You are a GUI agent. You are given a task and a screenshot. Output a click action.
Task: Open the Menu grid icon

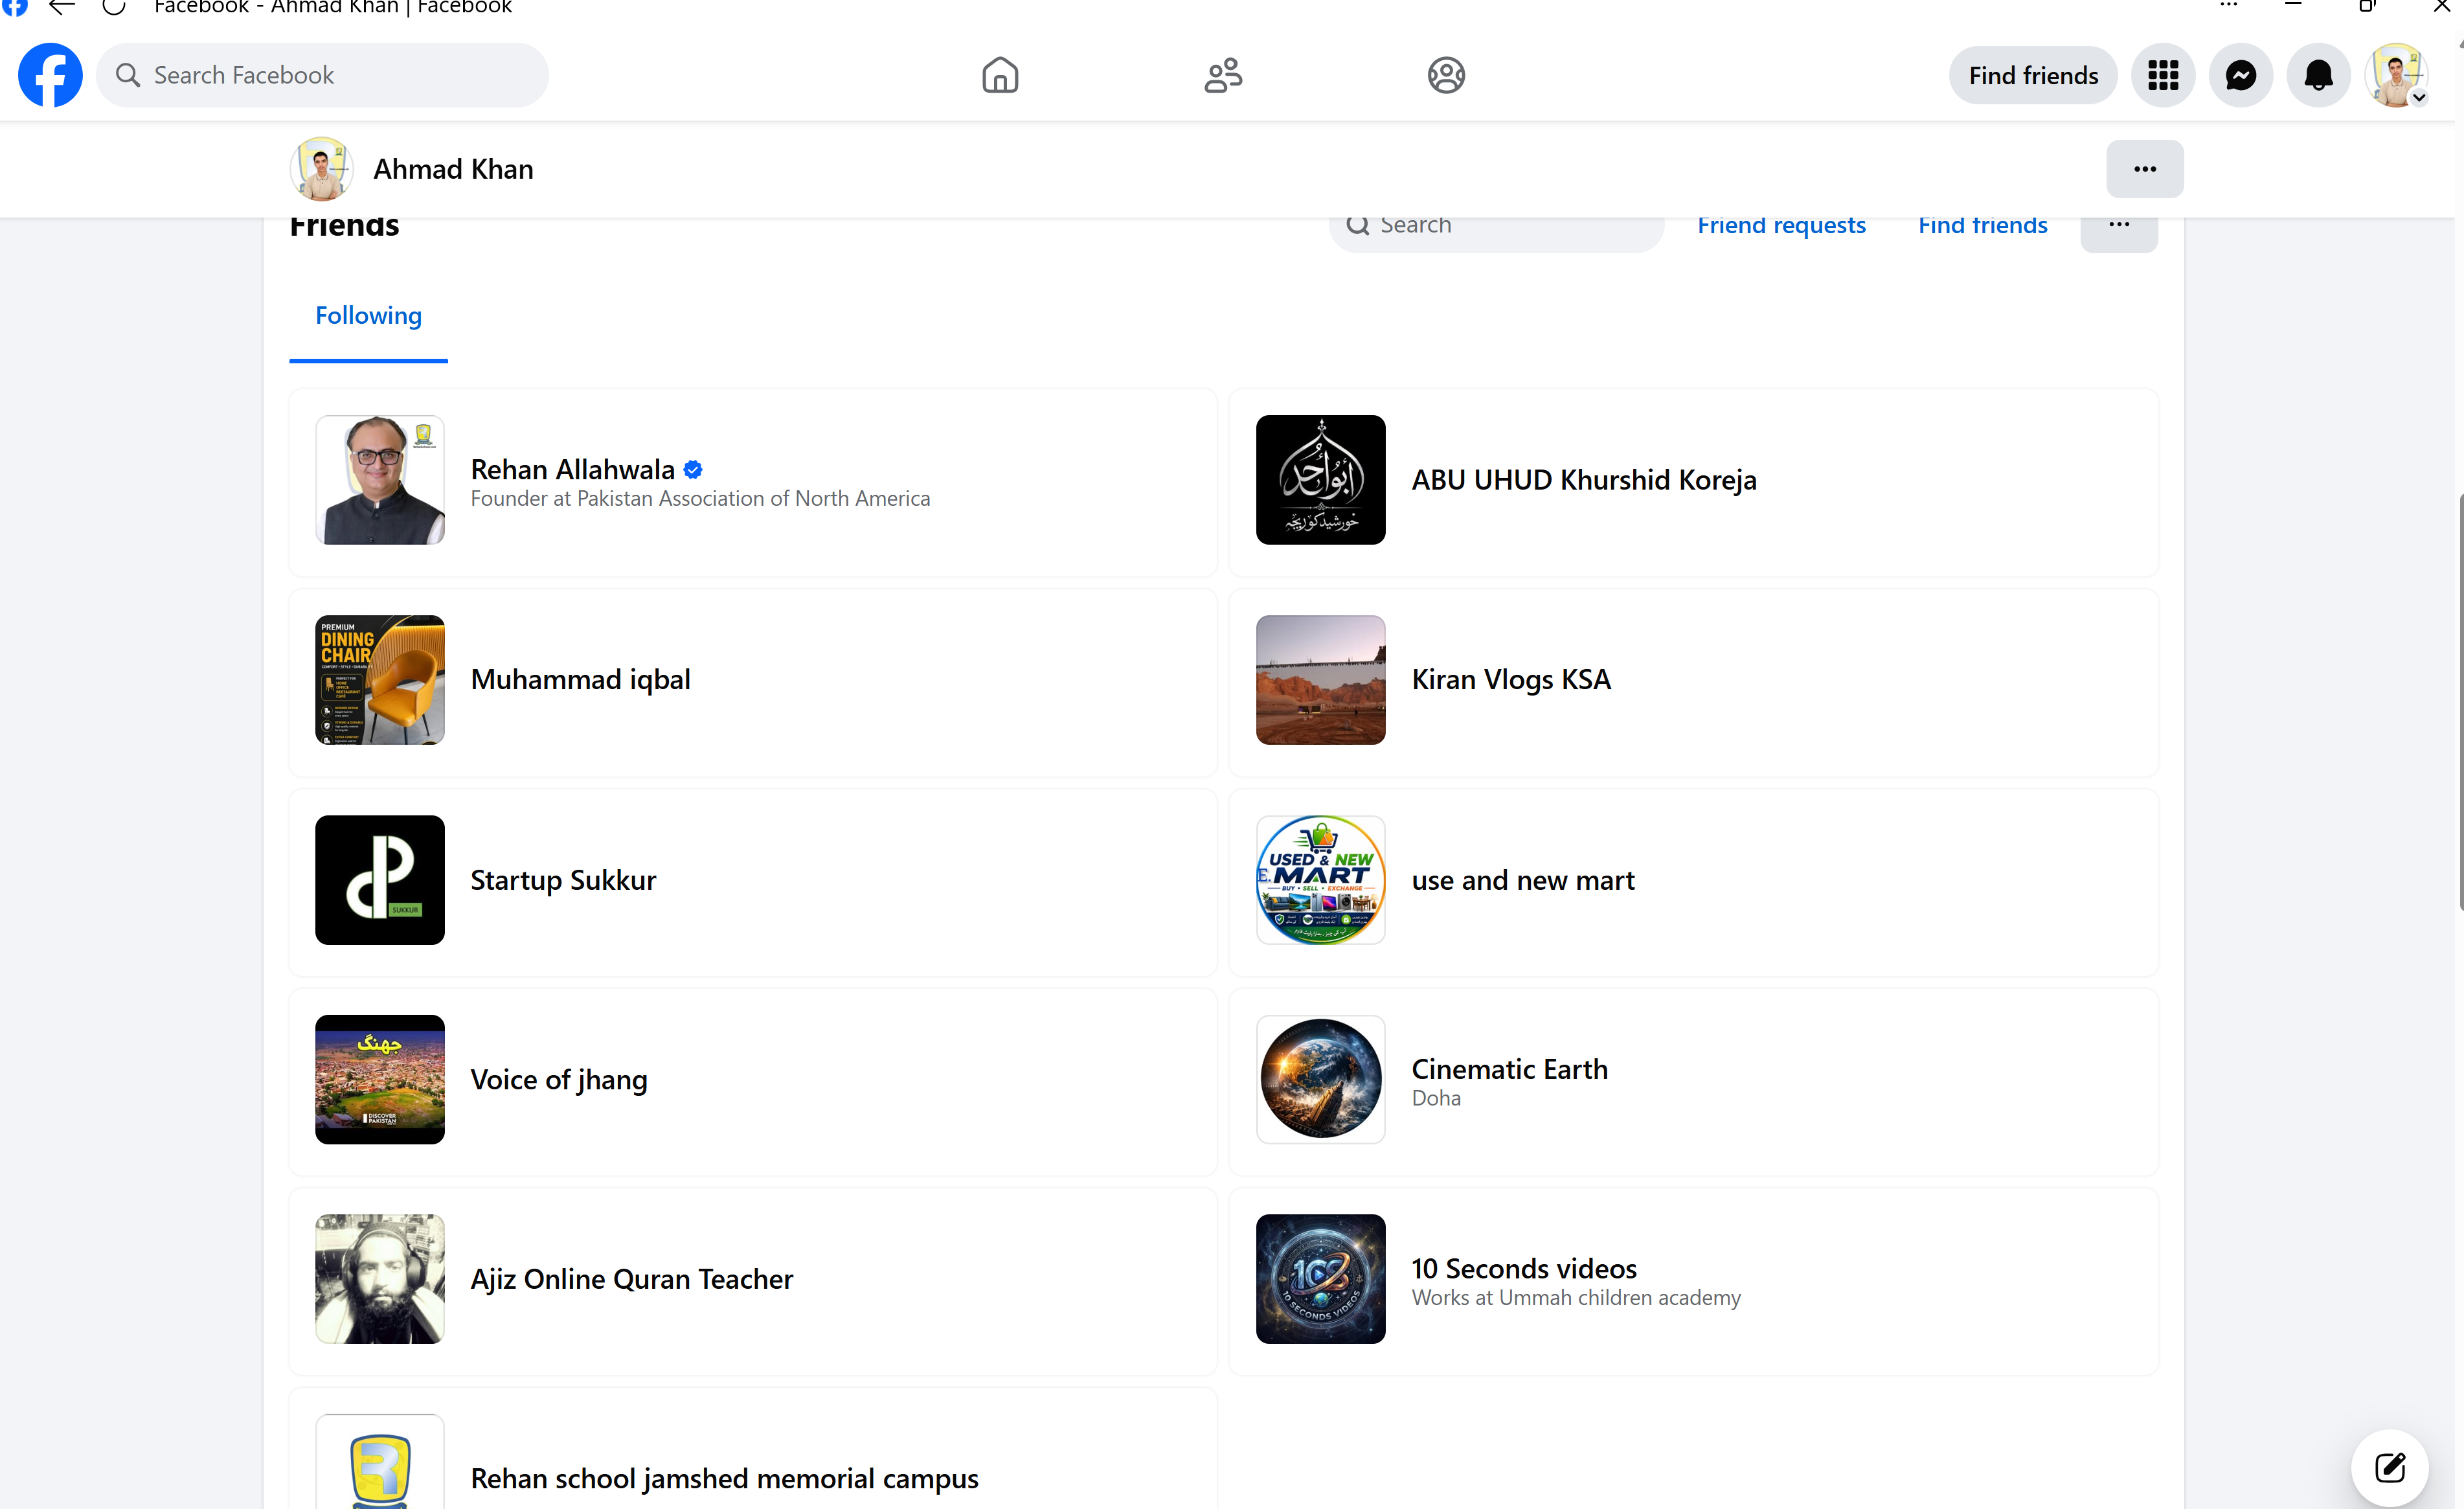point(2163,75)
